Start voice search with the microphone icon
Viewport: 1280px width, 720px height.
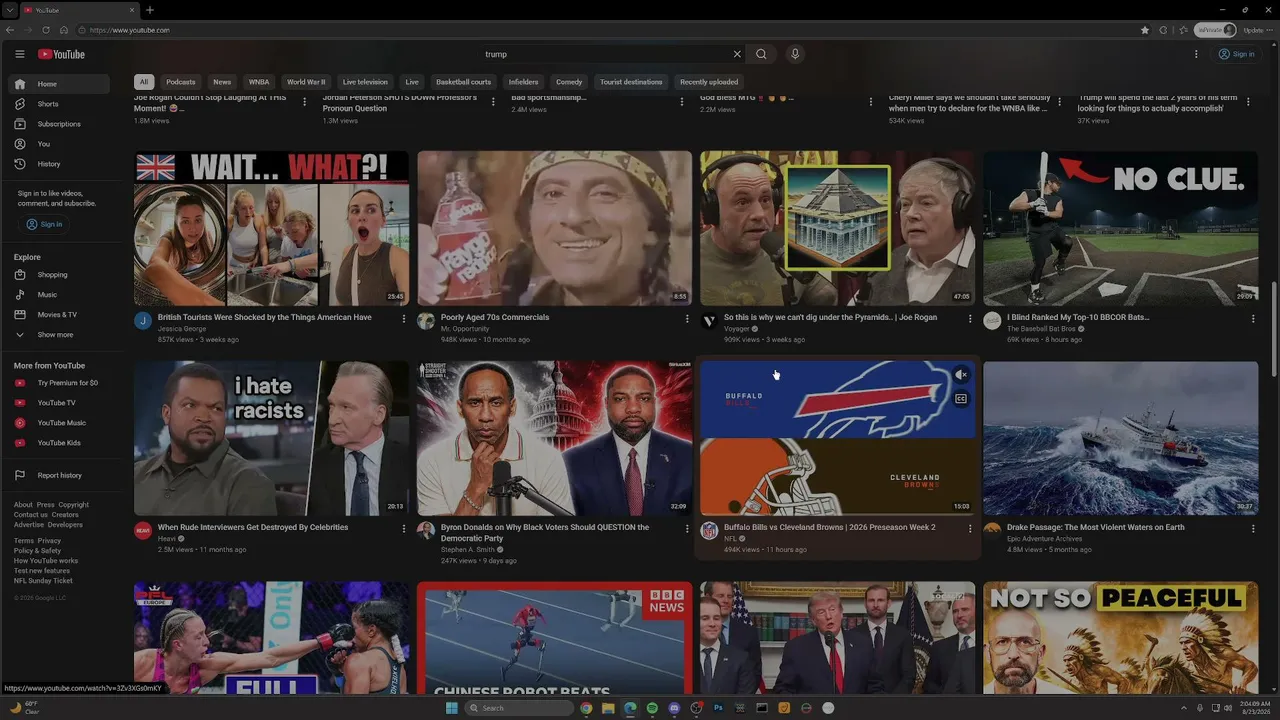(795, 54)
